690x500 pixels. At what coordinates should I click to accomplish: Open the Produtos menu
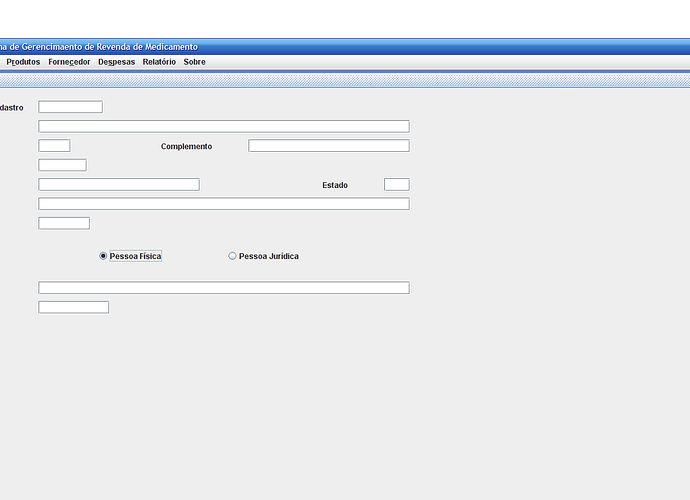pos(23,62)
